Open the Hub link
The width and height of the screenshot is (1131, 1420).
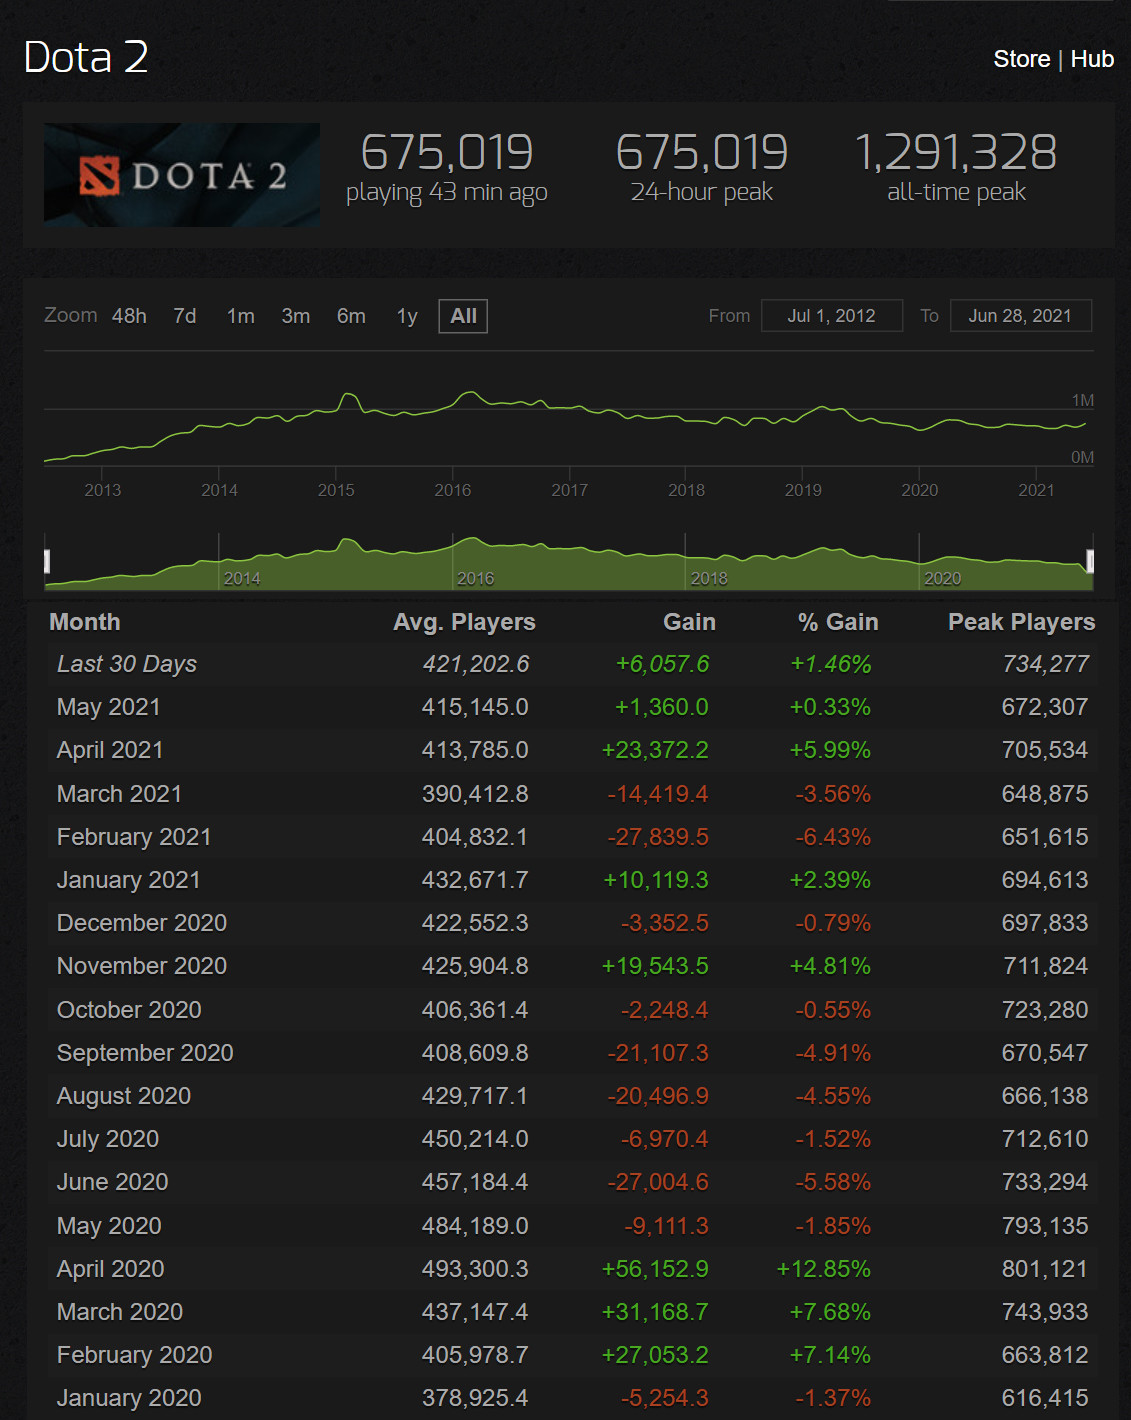[x=1092, y=59]
